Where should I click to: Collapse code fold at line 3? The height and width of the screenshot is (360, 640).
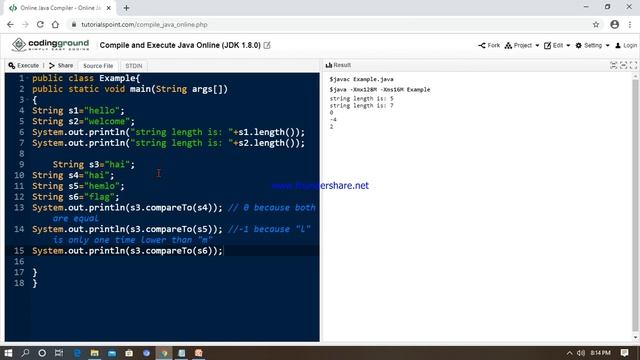click(27, 100)
